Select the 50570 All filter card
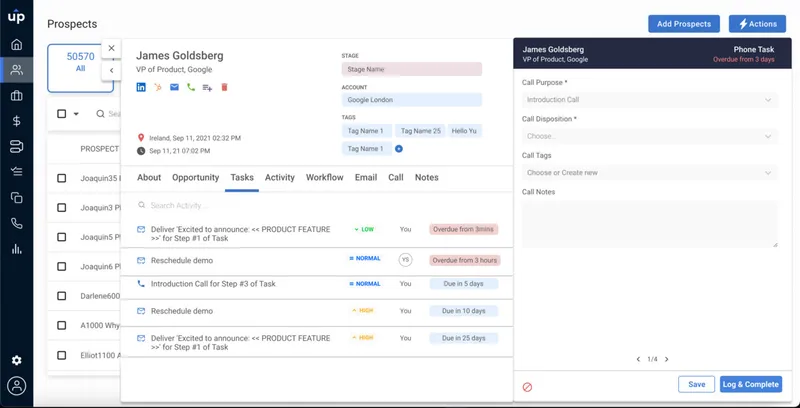 pyautogui.click(x=80, y=68)
